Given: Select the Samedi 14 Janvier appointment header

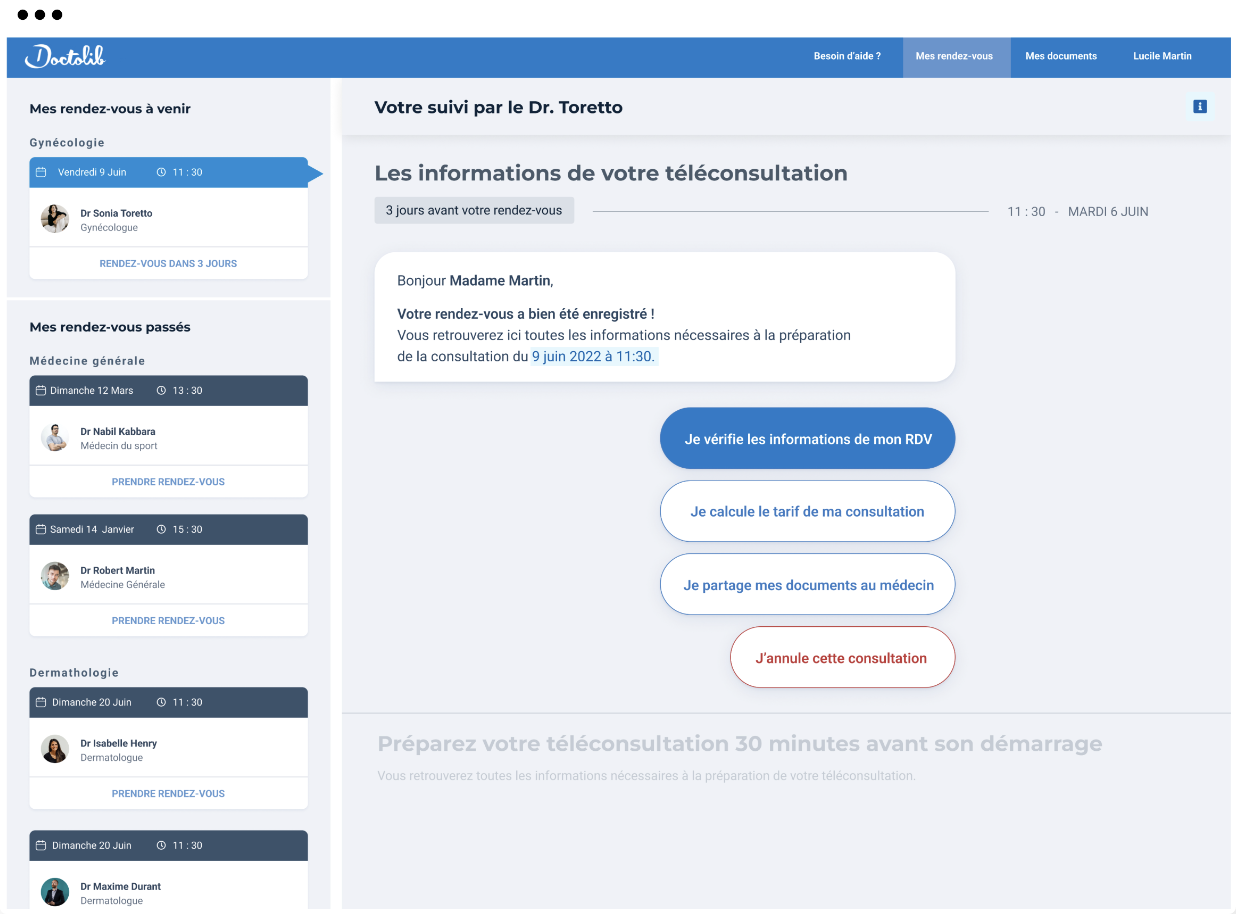Looking at the screenshot, I should pyautogui.click(x=168, y=529).
